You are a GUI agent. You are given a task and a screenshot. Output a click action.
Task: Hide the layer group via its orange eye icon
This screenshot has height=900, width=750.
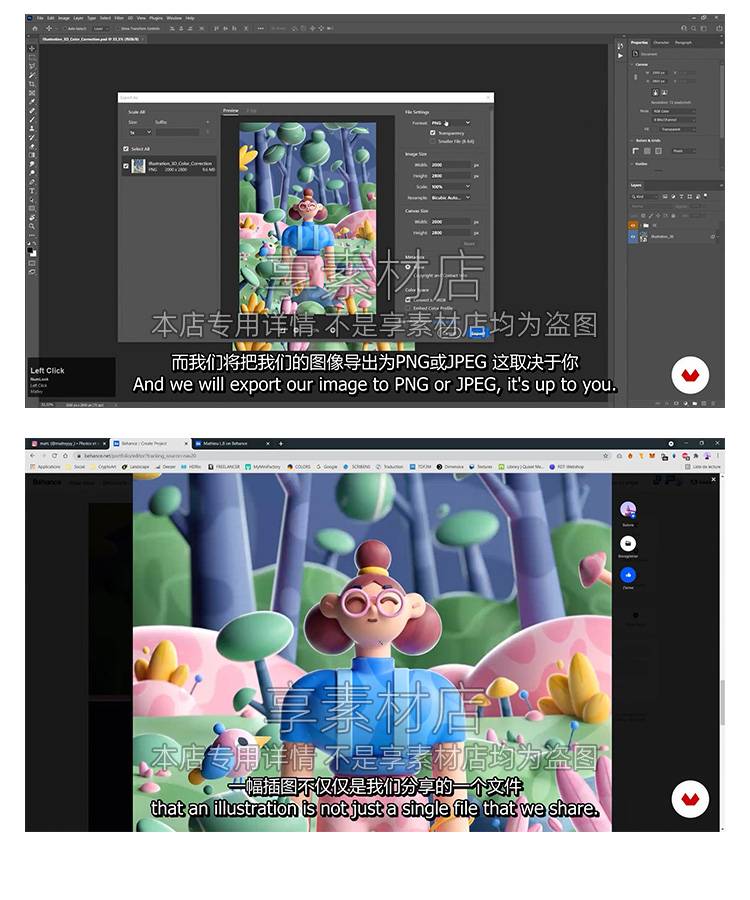(634, 226)
